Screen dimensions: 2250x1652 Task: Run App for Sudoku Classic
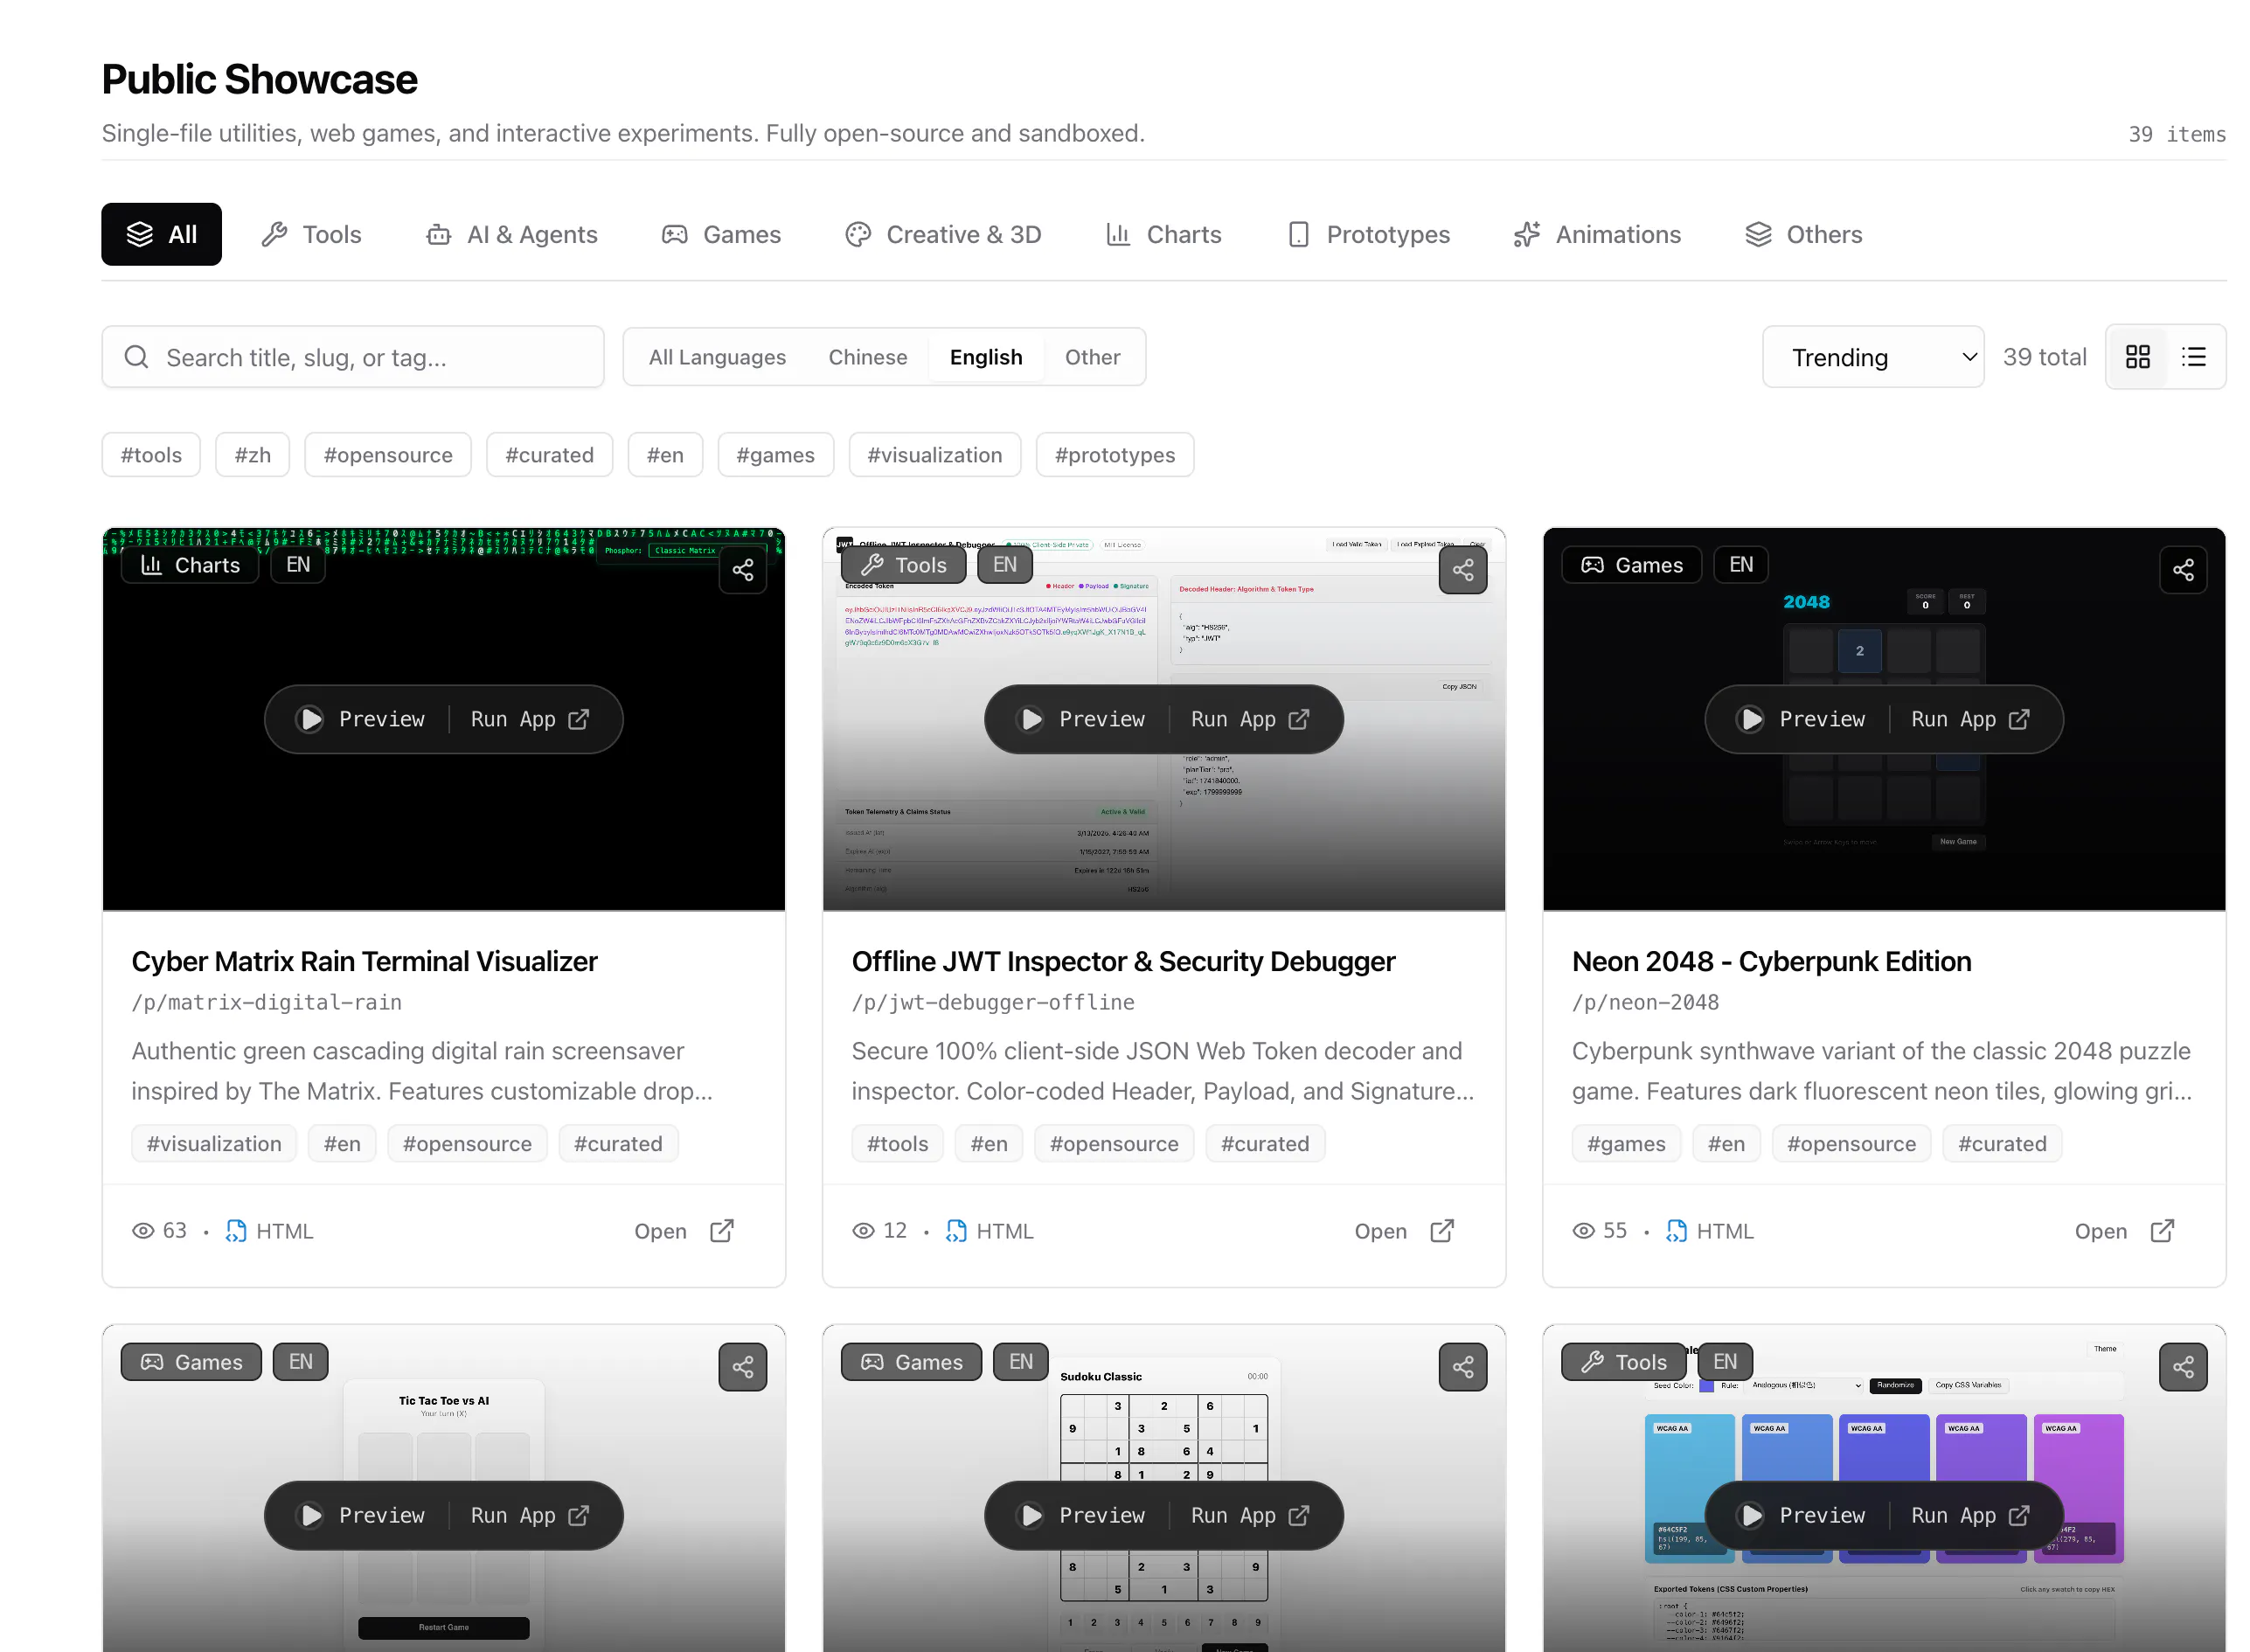1249,1515
